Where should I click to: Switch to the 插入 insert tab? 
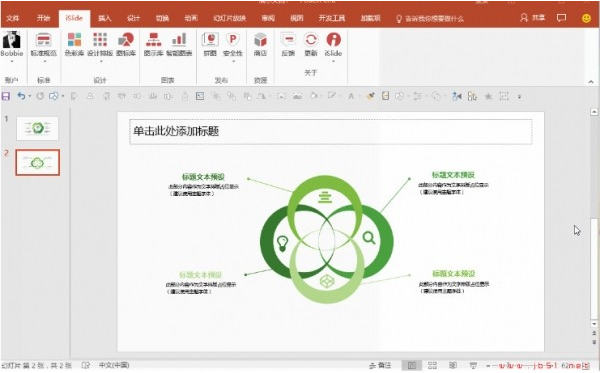coord(104,18)
